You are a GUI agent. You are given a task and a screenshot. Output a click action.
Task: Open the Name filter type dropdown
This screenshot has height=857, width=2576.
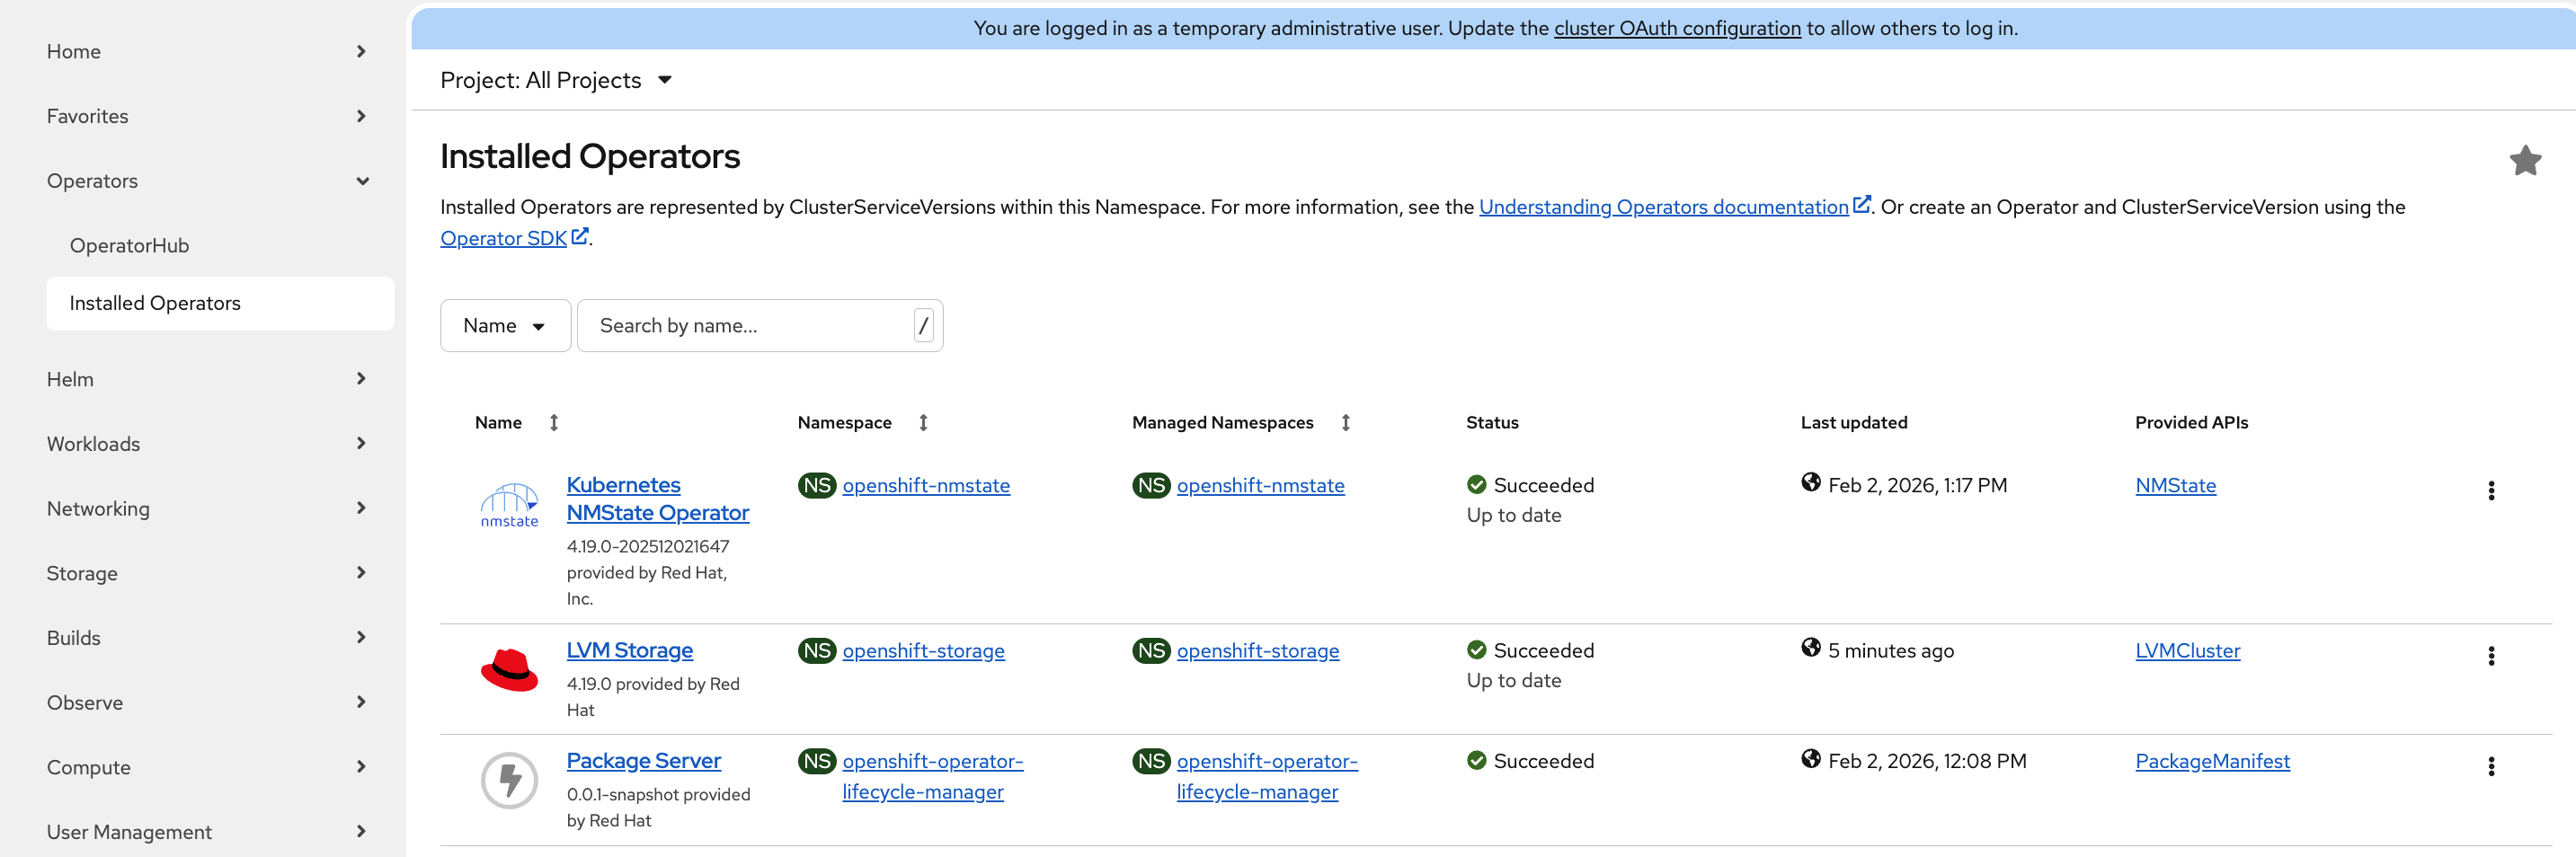[x=505, y=325]
